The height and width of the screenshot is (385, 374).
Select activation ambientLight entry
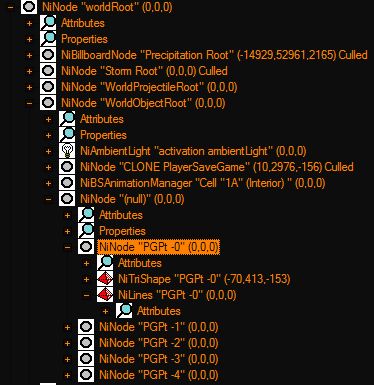pos(193,151)
